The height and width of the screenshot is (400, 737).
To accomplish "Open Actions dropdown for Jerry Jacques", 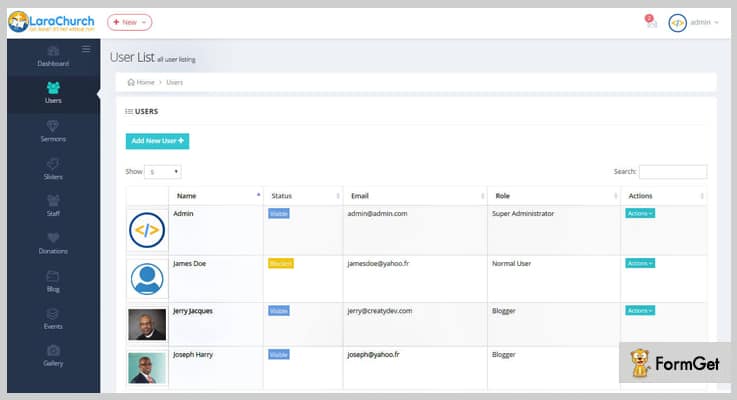I will tap(640, 311).
